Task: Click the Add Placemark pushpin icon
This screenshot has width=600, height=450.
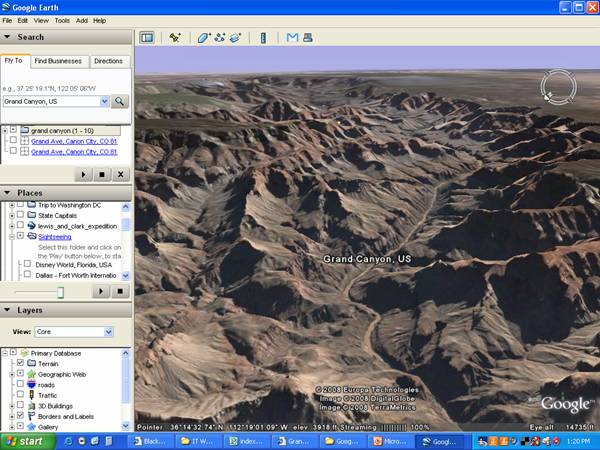Action: point(175,38)
